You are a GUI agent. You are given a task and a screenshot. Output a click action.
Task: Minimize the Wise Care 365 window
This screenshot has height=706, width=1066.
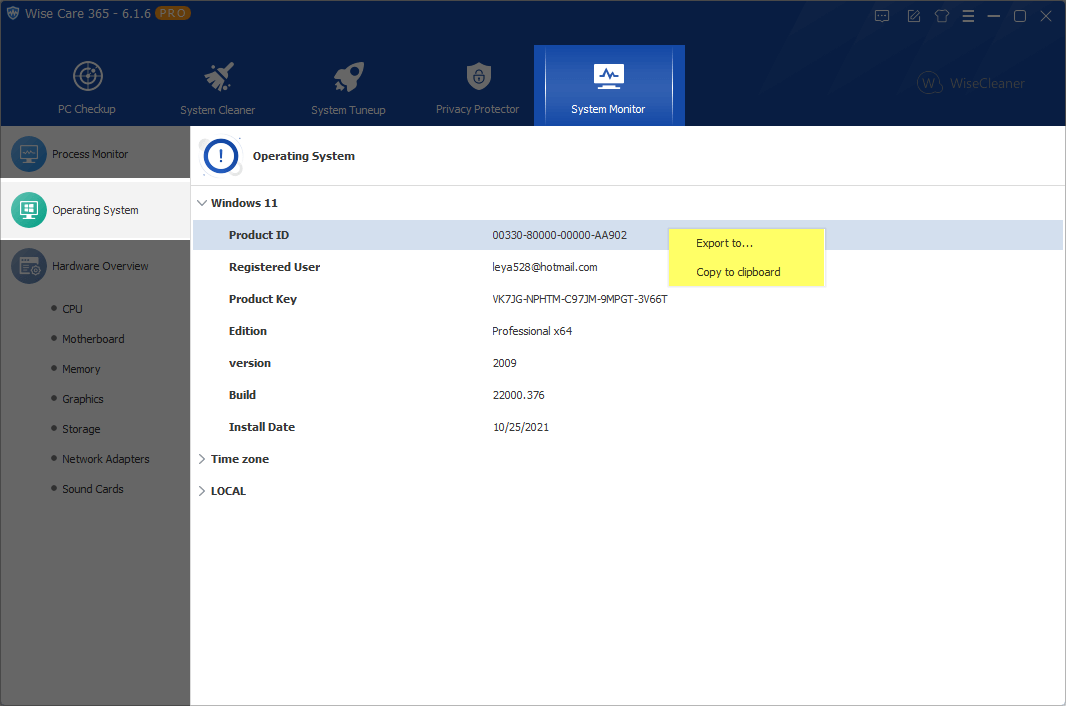[x=994, y=16]
